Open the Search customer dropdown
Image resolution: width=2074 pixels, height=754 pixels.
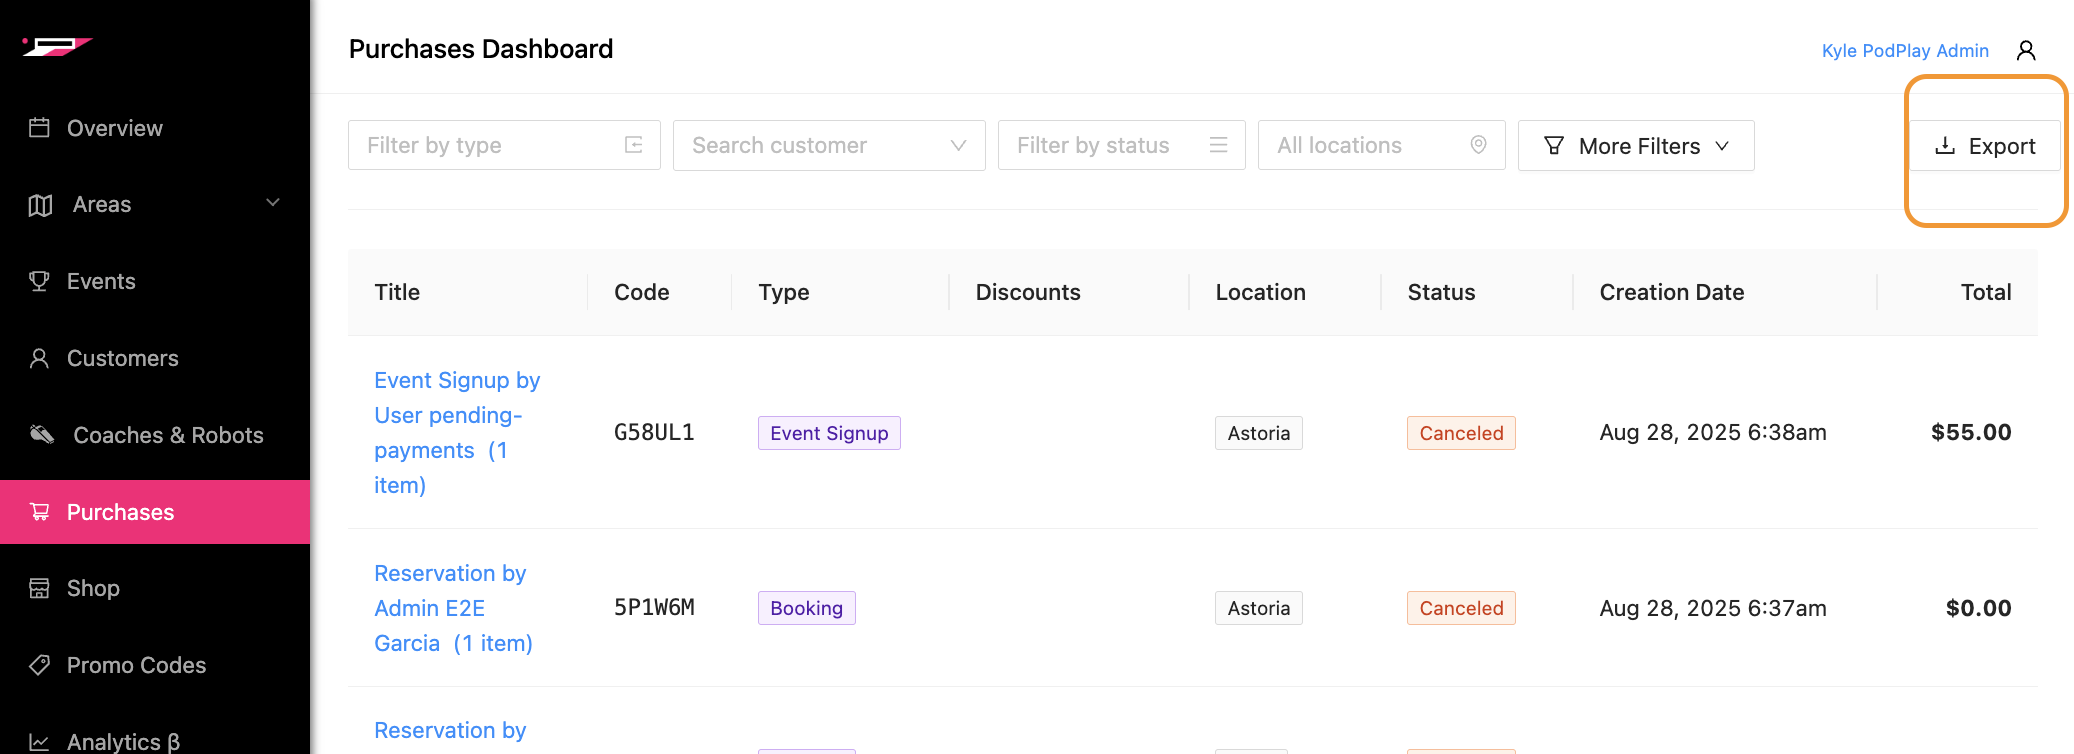pos(828,146)
